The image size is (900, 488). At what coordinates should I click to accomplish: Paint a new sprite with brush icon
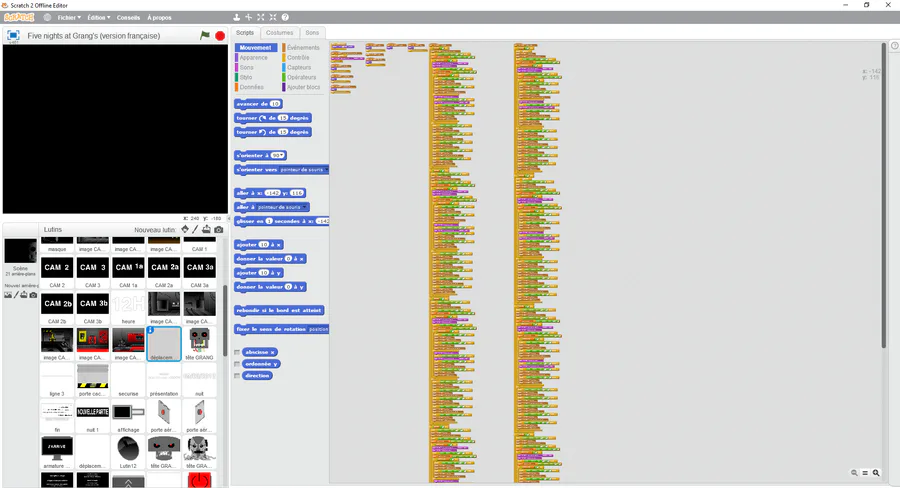coord(195,229)
